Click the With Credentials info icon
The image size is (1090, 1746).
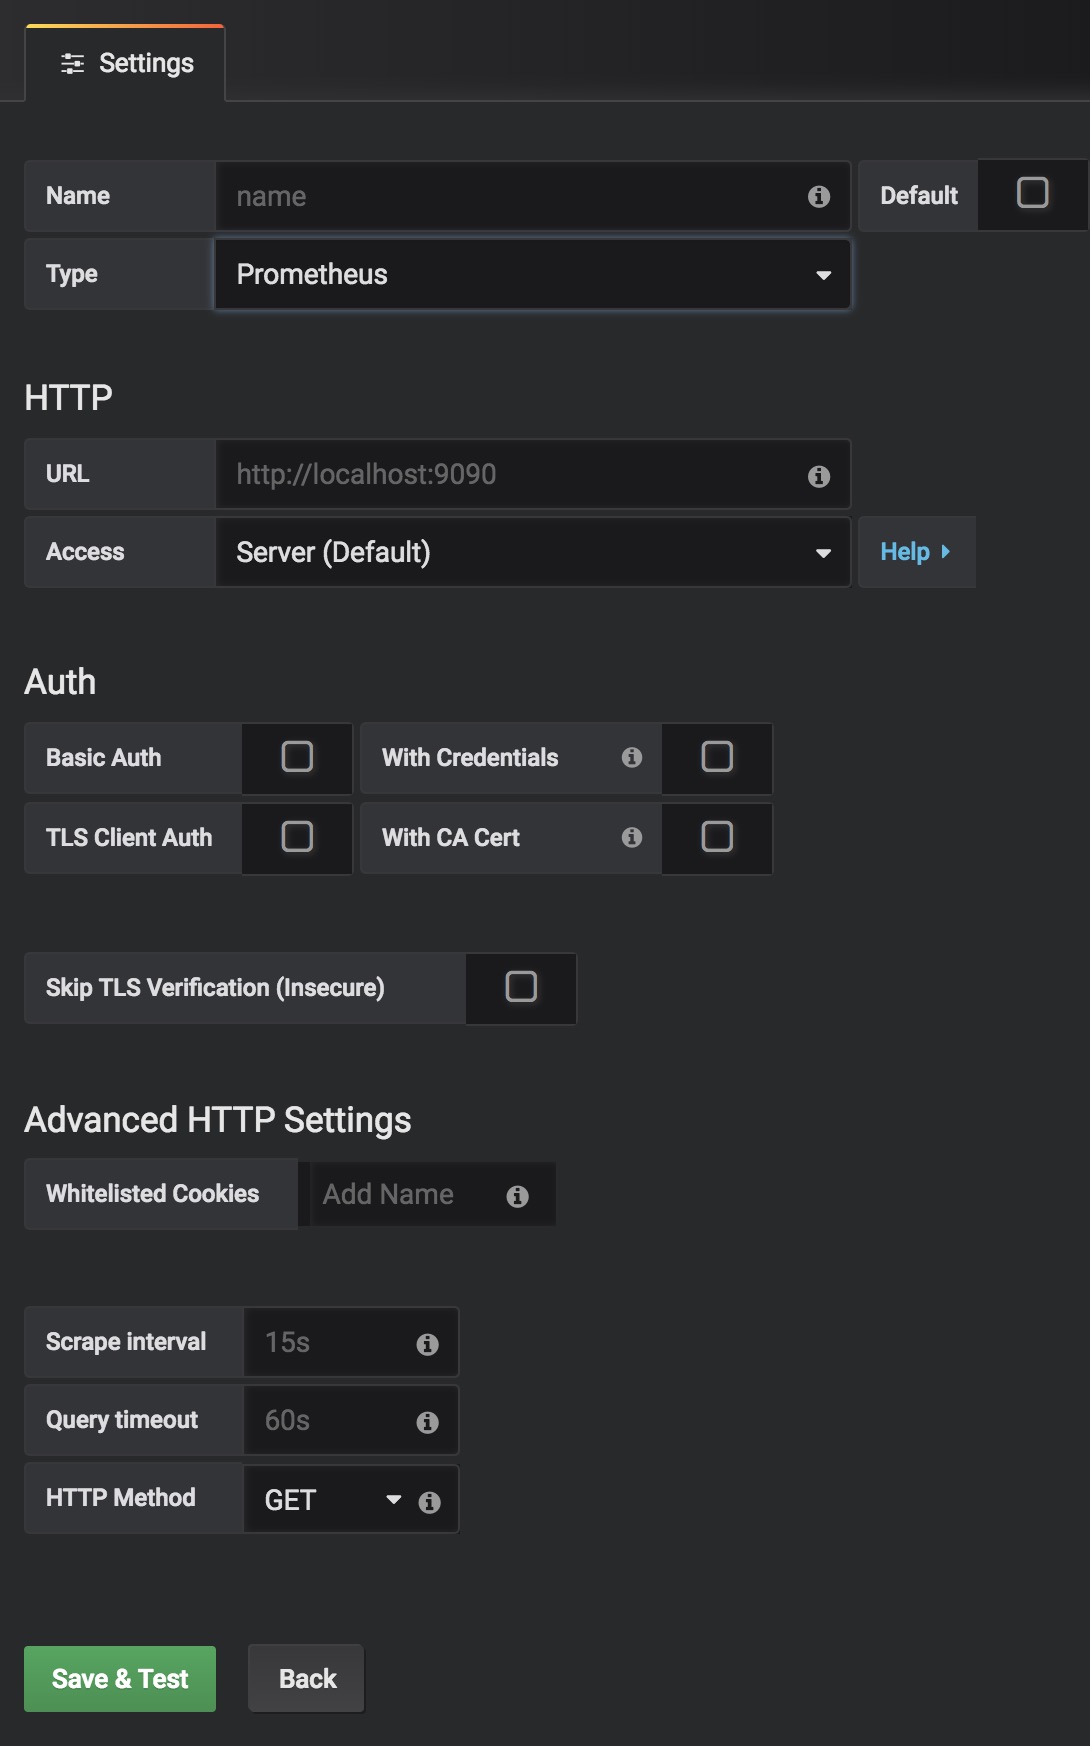[x=632, y=757]
